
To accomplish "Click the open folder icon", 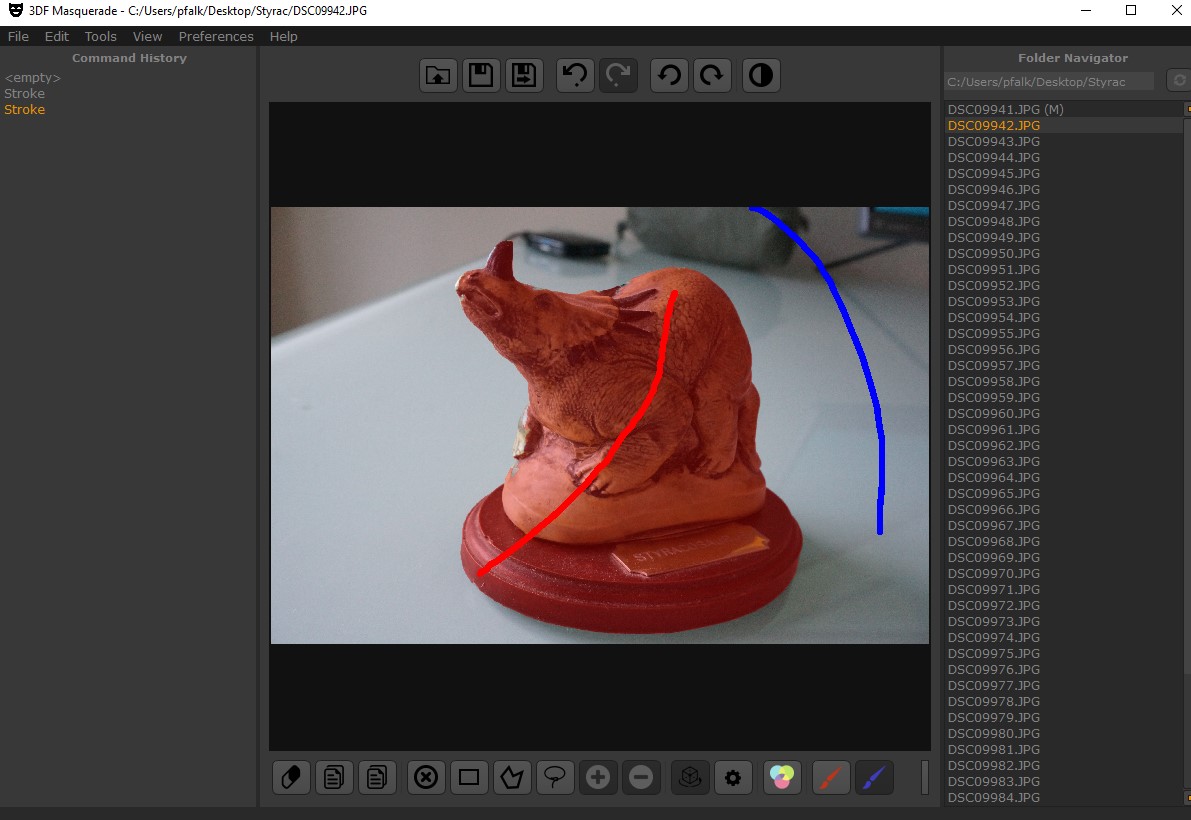I will 438,76.
